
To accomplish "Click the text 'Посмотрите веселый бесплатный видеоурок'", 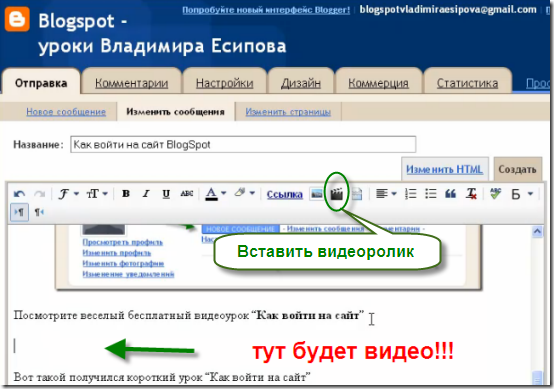I will click(x=131, y=315).
